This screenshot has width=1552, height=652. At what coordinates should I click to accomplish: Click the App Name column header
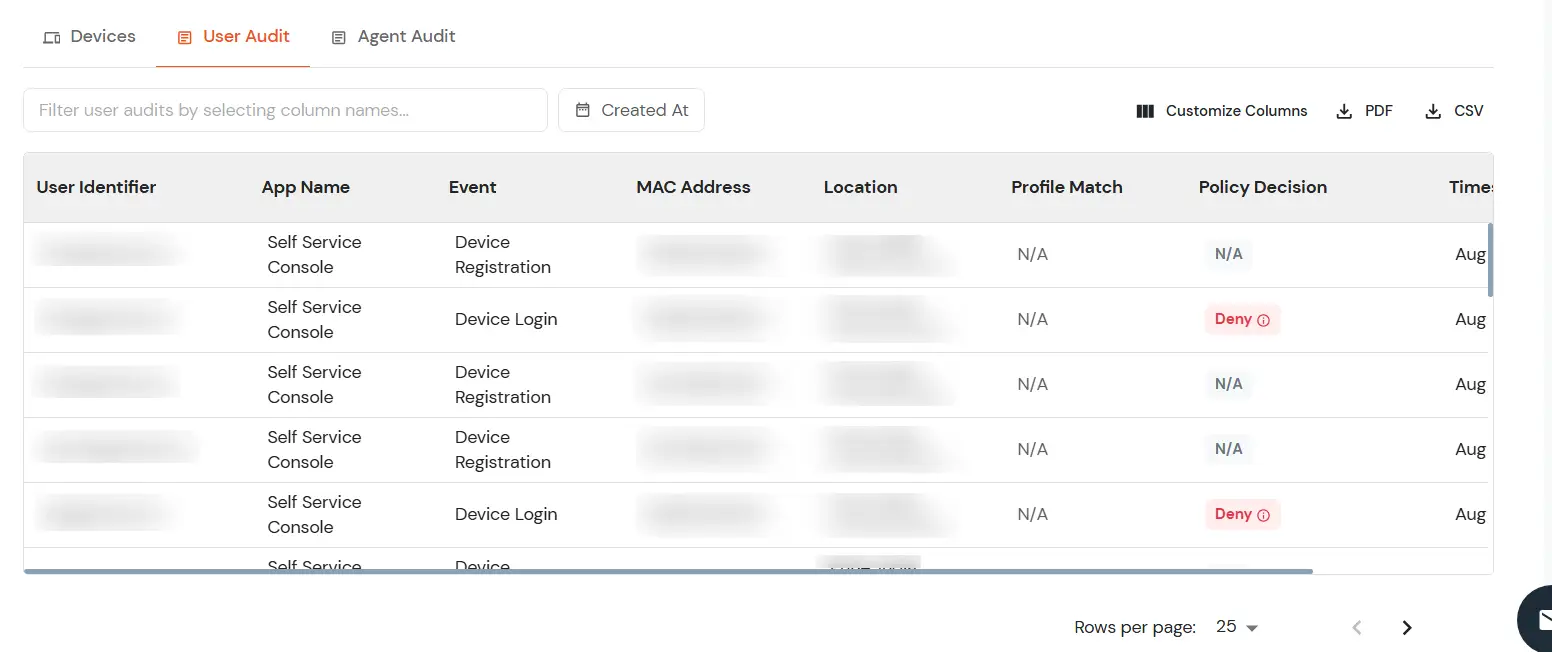pyautogui.click(x=306, y=187)
